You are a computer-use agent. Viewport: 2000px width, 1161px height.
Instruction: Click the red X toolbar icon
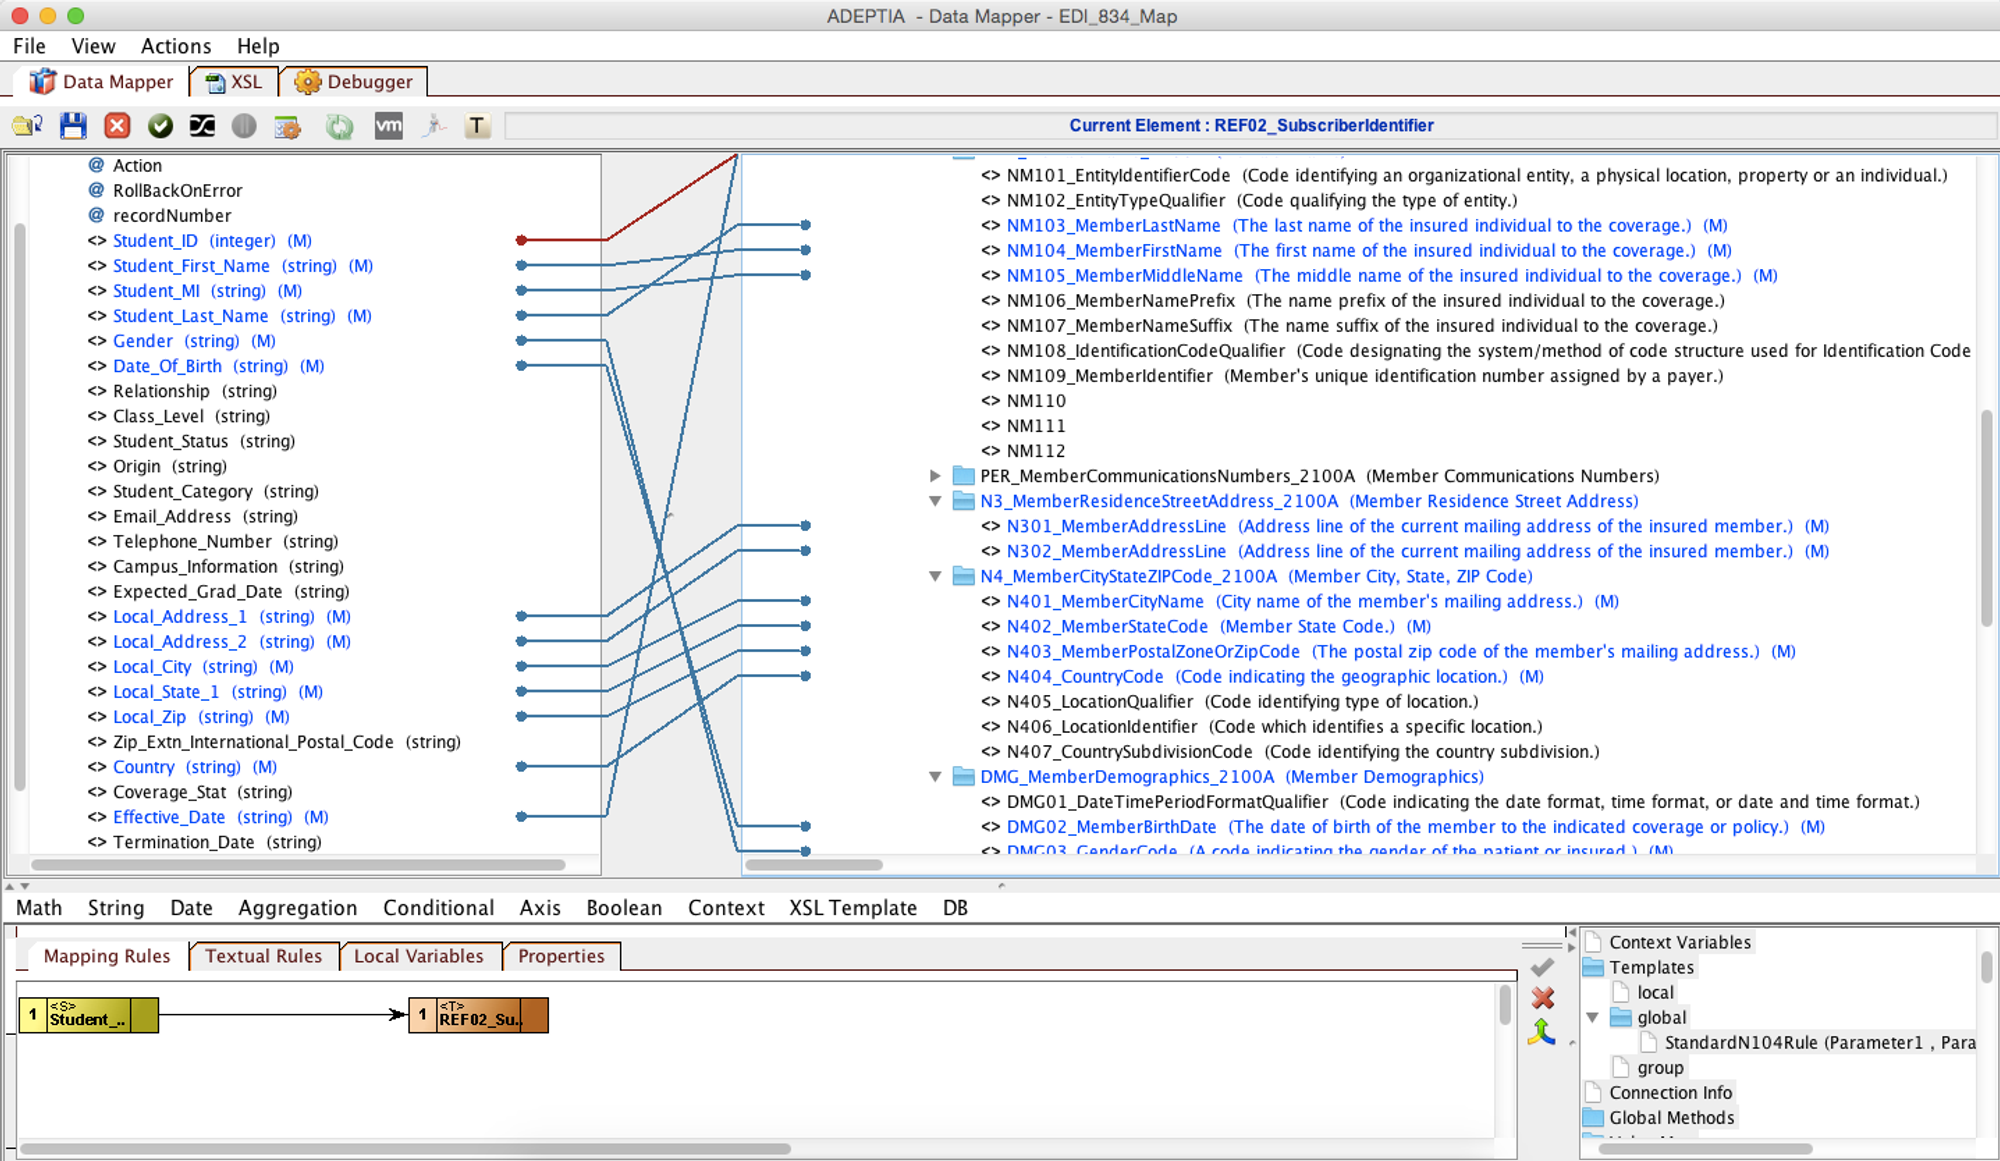[117, 126]
